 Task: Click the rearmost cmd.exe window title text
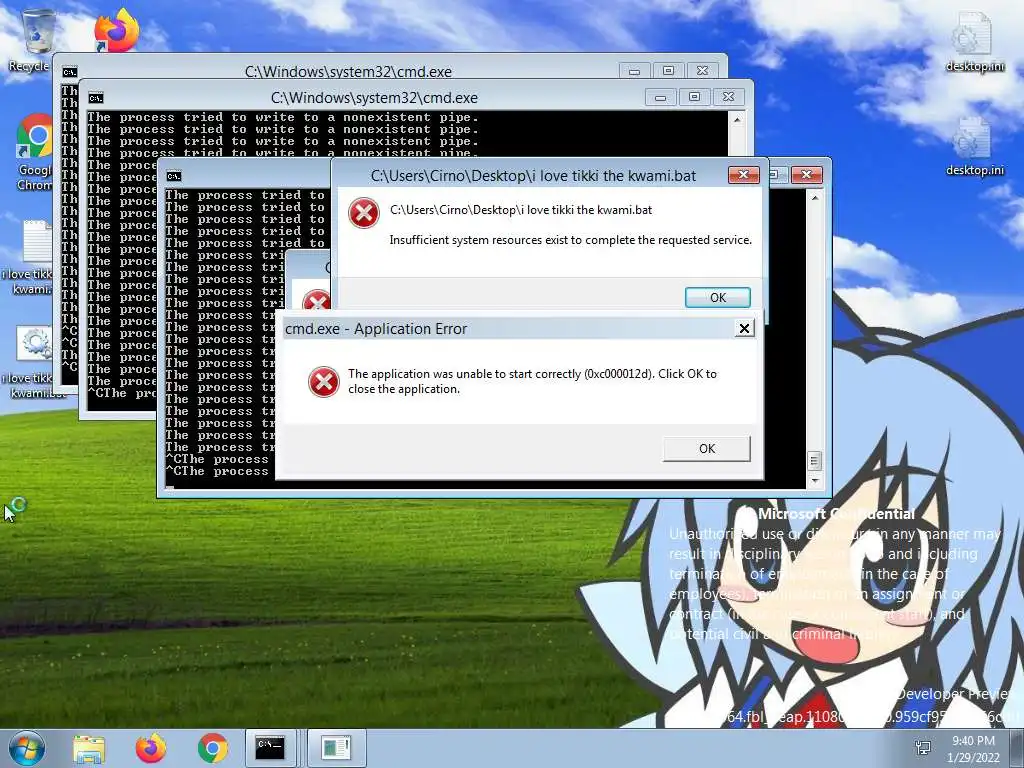click(x=348, y=71)
